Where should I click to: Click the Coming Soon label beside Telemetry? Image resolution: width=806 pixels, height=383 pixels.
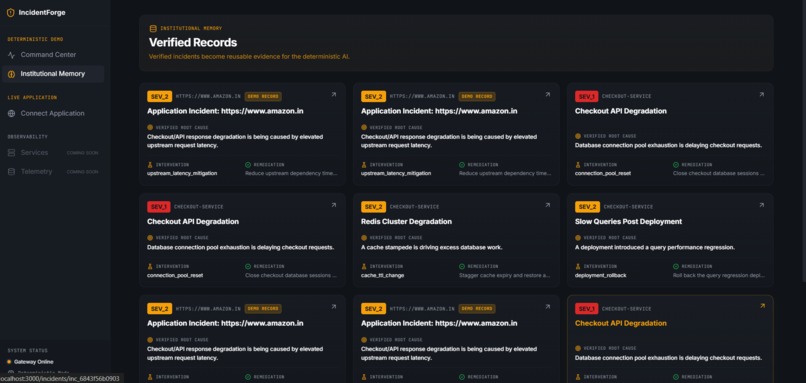pos(82,172)
